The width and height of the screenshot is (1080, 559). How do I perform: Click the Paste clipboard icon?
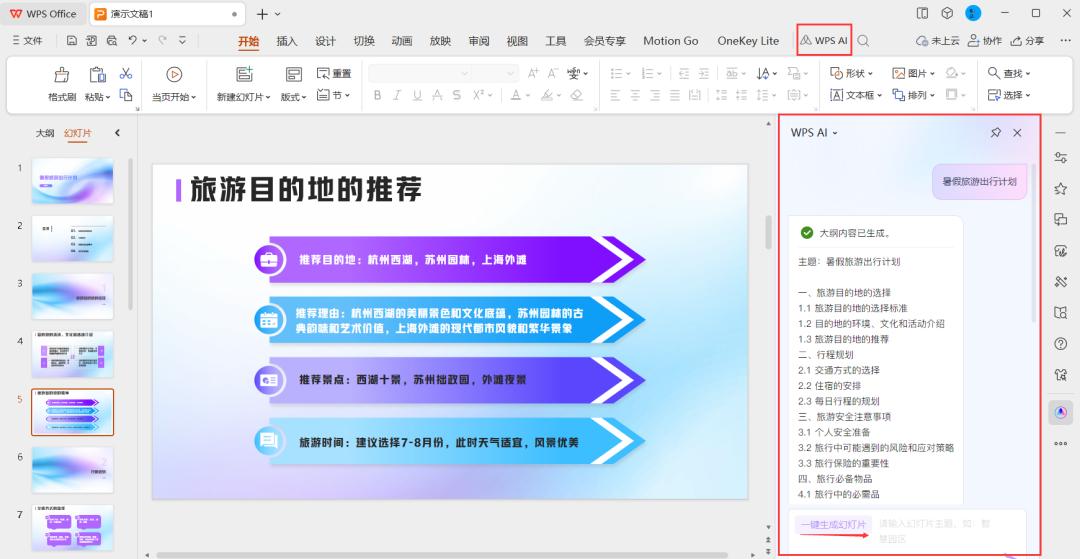(98, 74)
